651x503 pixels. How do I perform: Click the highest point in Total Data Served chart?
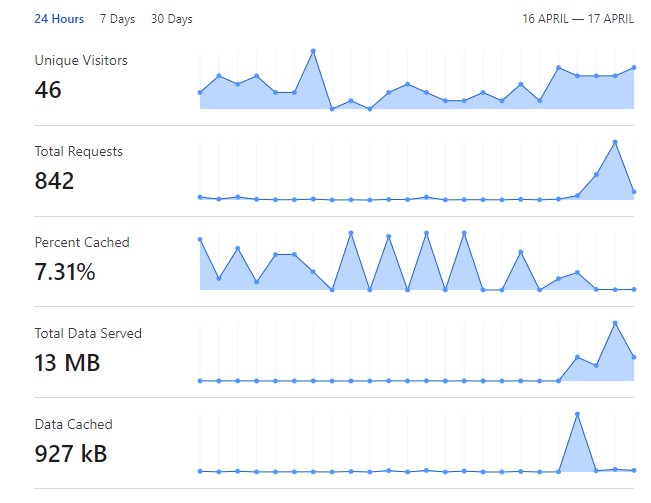[x=615, y=323]
